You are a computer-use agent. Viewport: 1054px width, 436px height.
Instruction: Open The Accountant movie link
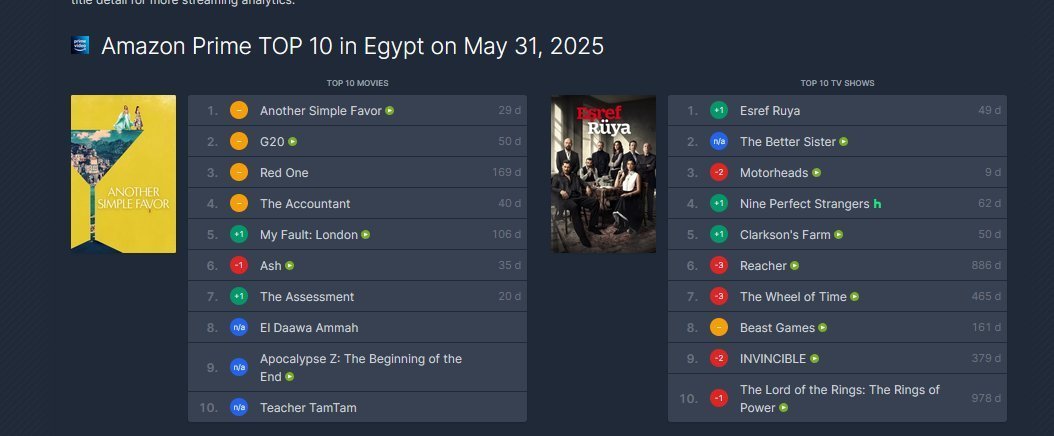click(x=305, y=204)
